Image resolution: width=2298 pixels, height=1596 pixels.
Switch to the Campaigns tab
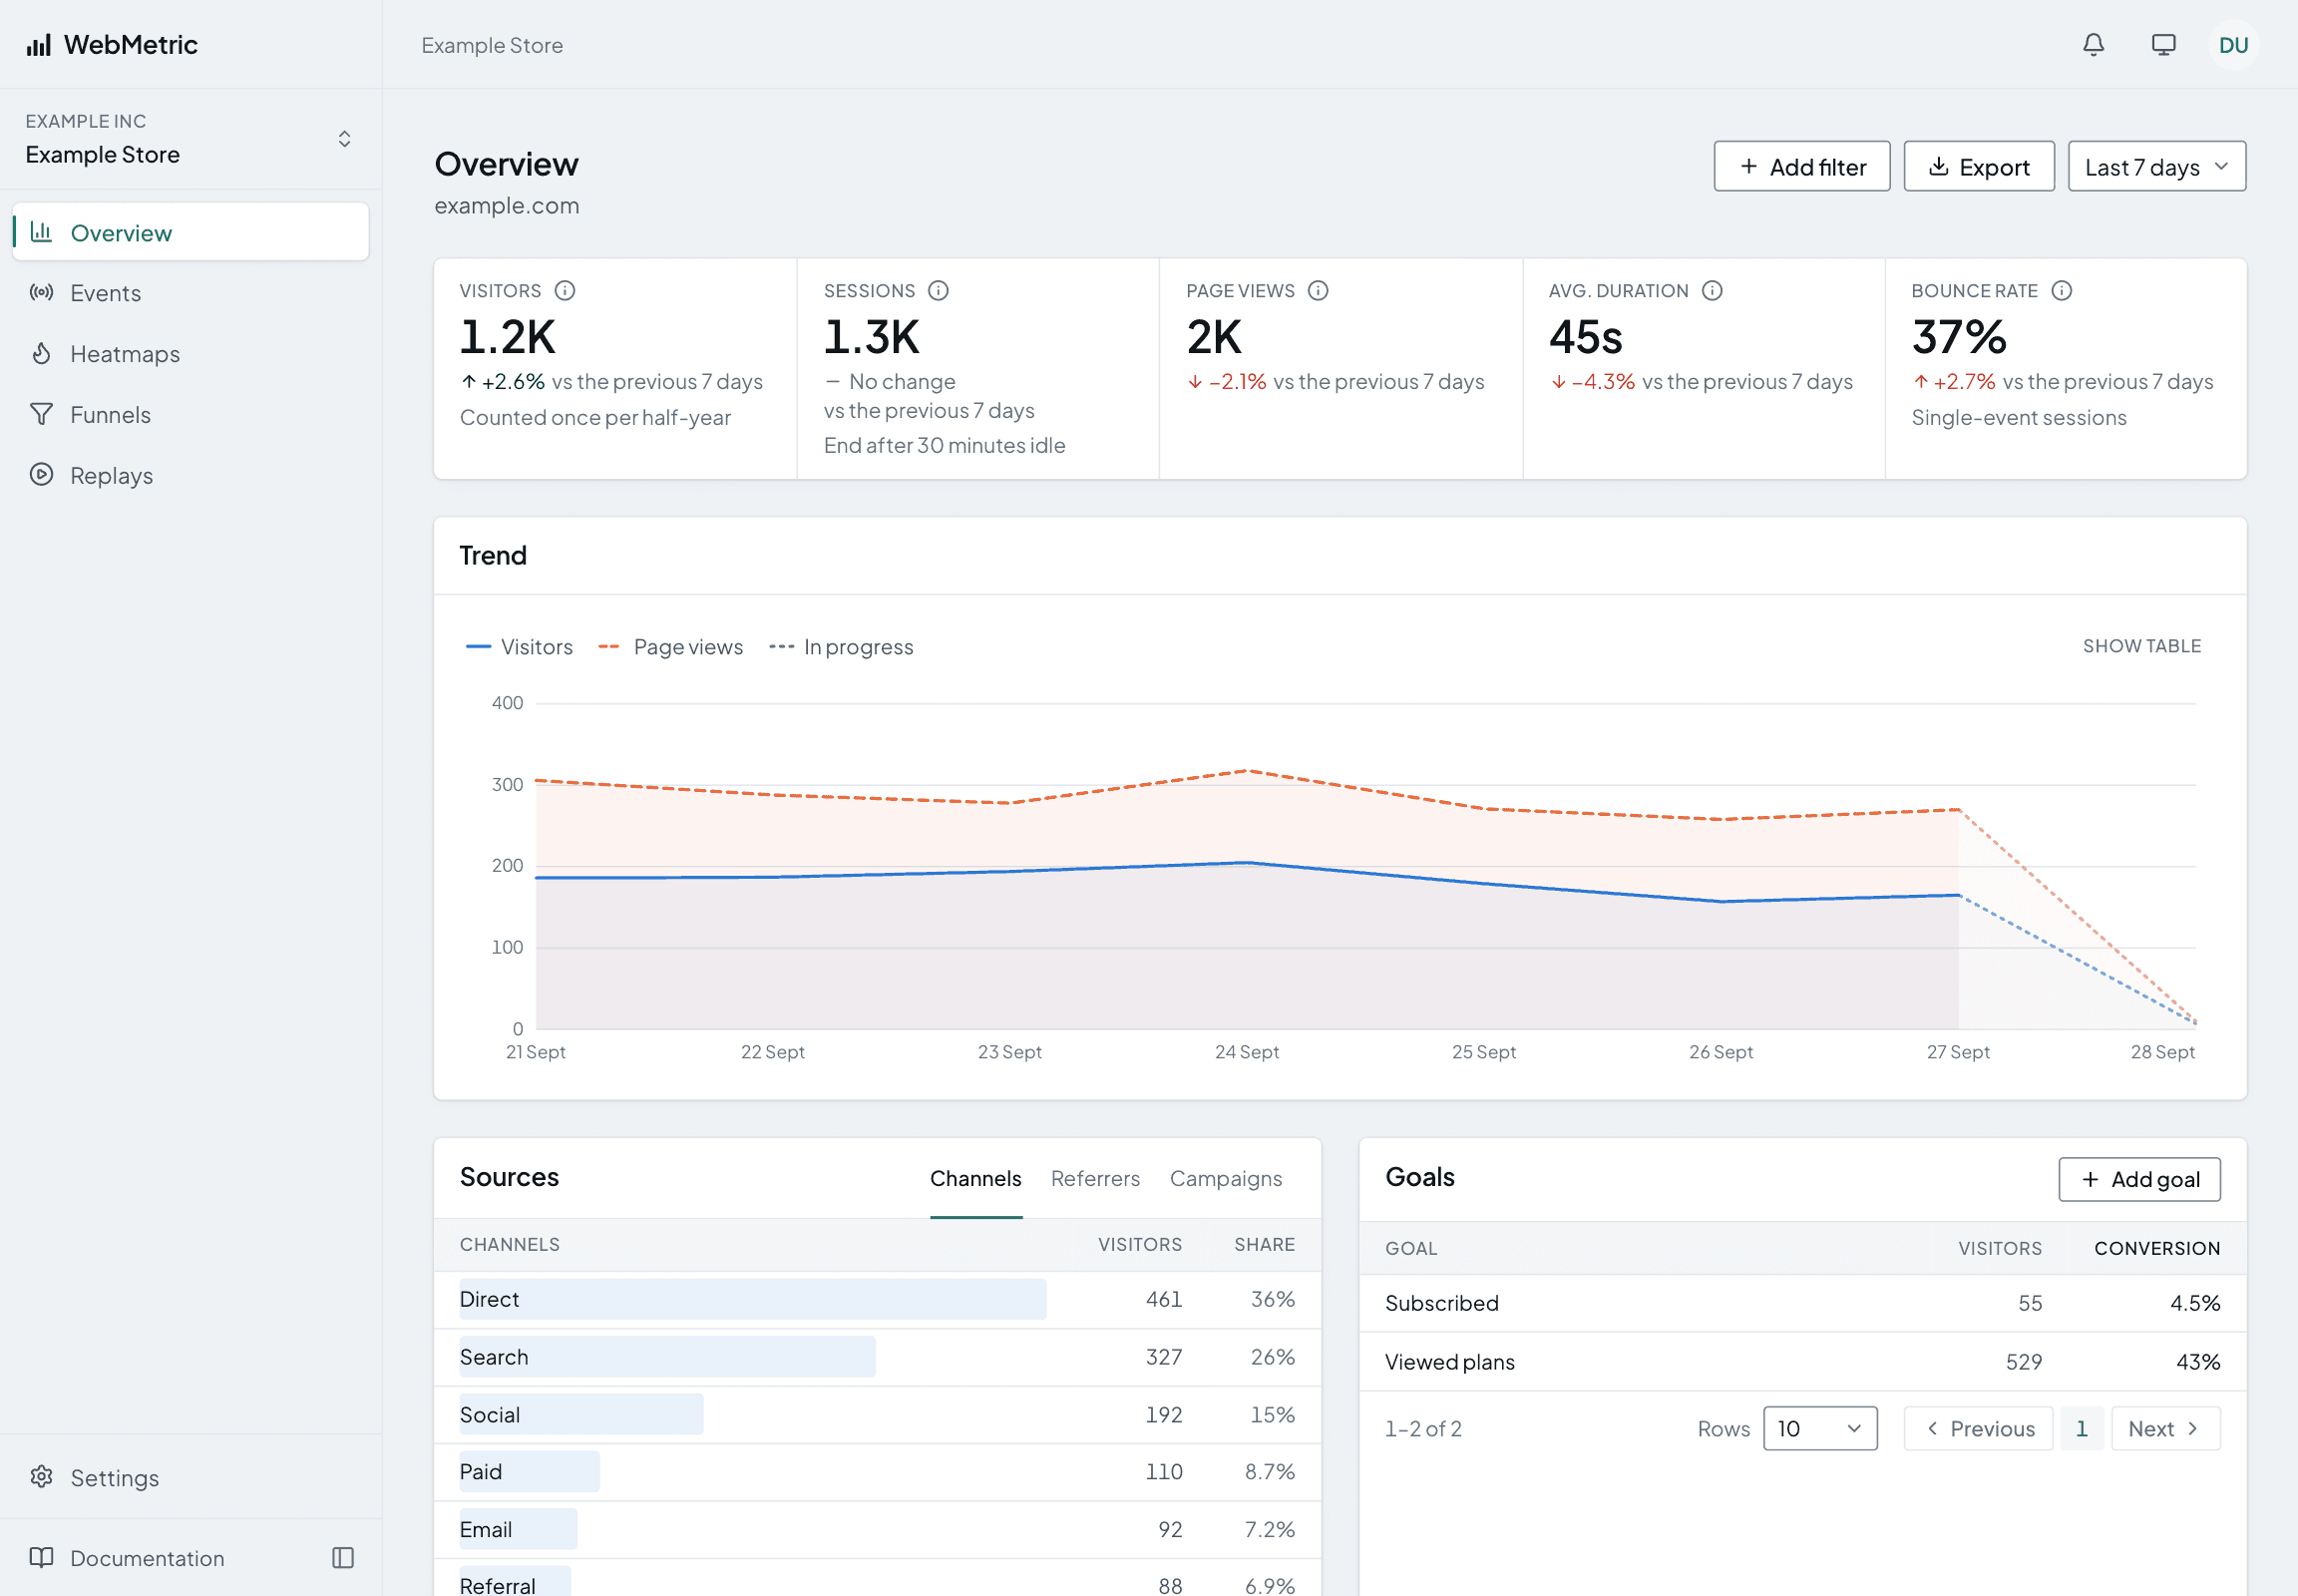pos(1225,1178)
